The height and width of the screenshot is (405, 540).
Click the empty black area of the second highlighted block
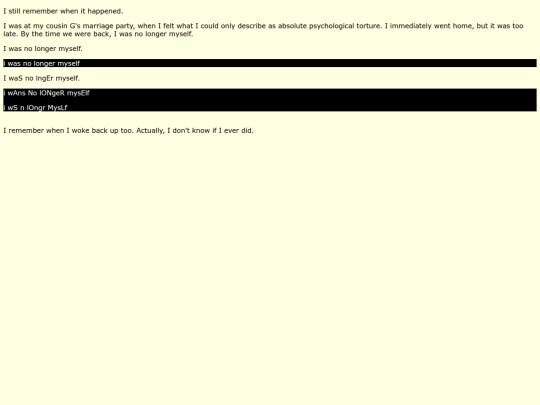pos(313,100)
